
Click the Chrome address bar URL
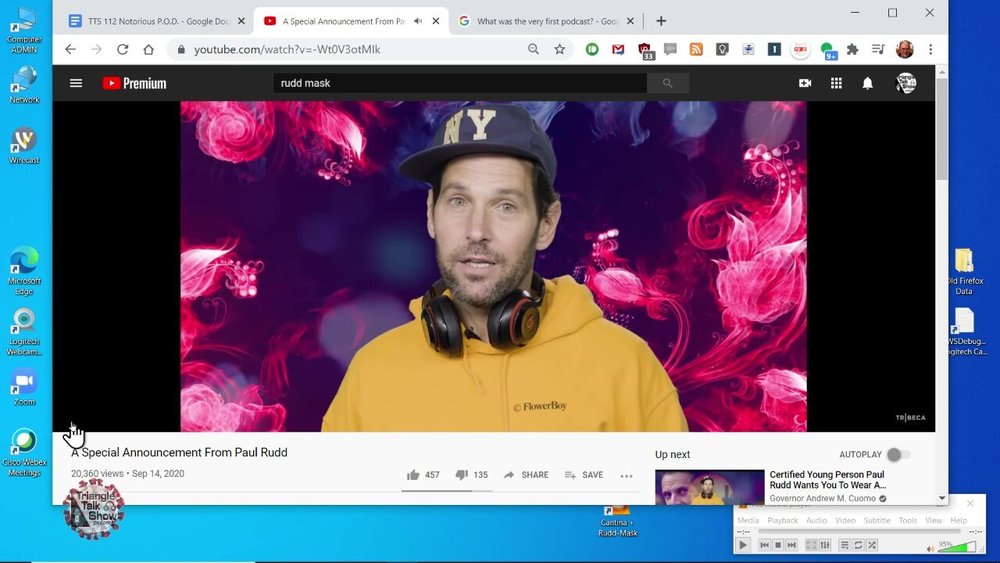pos(287,49)
